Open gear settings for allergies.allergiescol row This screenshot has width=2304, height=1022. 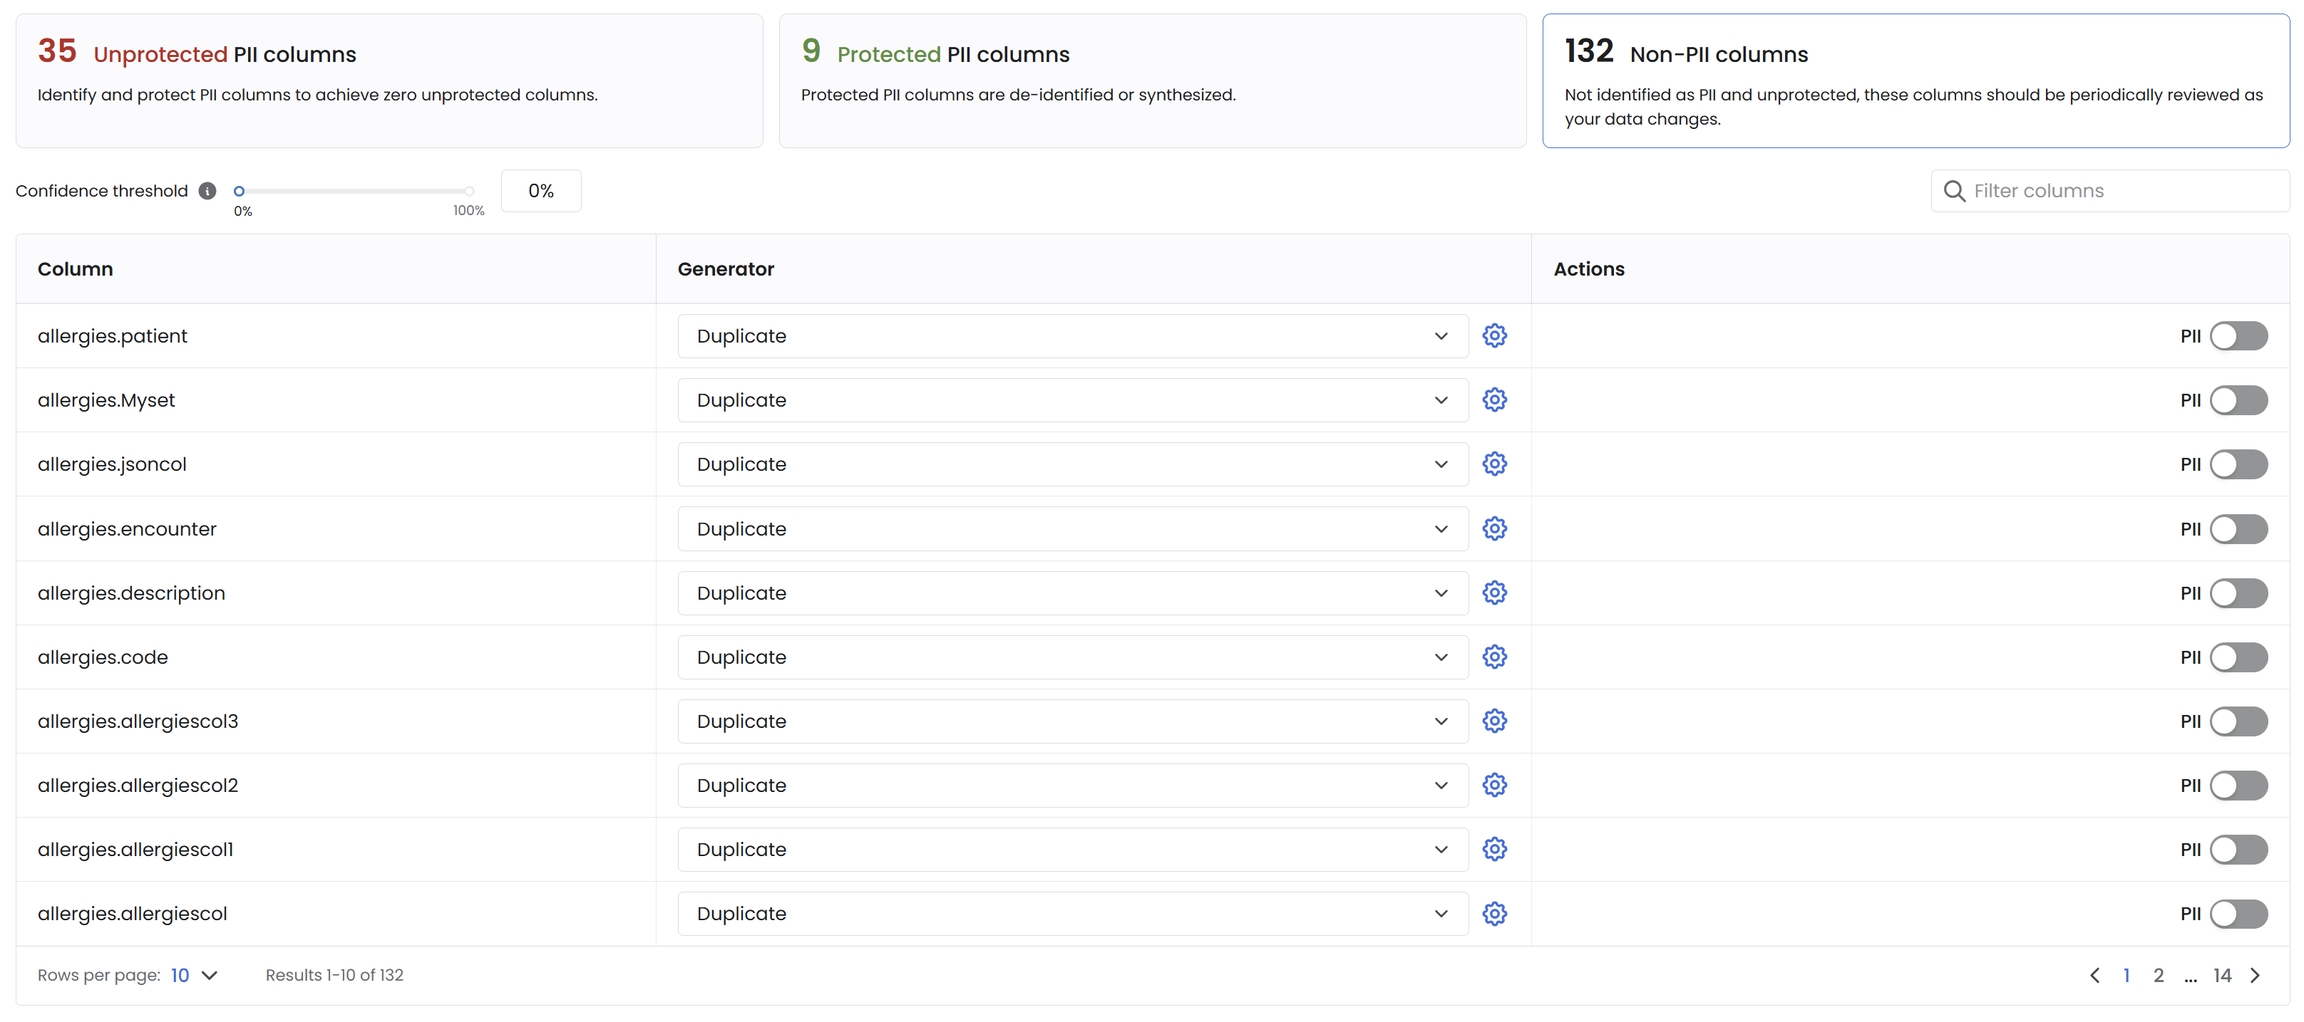point(1494,914)
